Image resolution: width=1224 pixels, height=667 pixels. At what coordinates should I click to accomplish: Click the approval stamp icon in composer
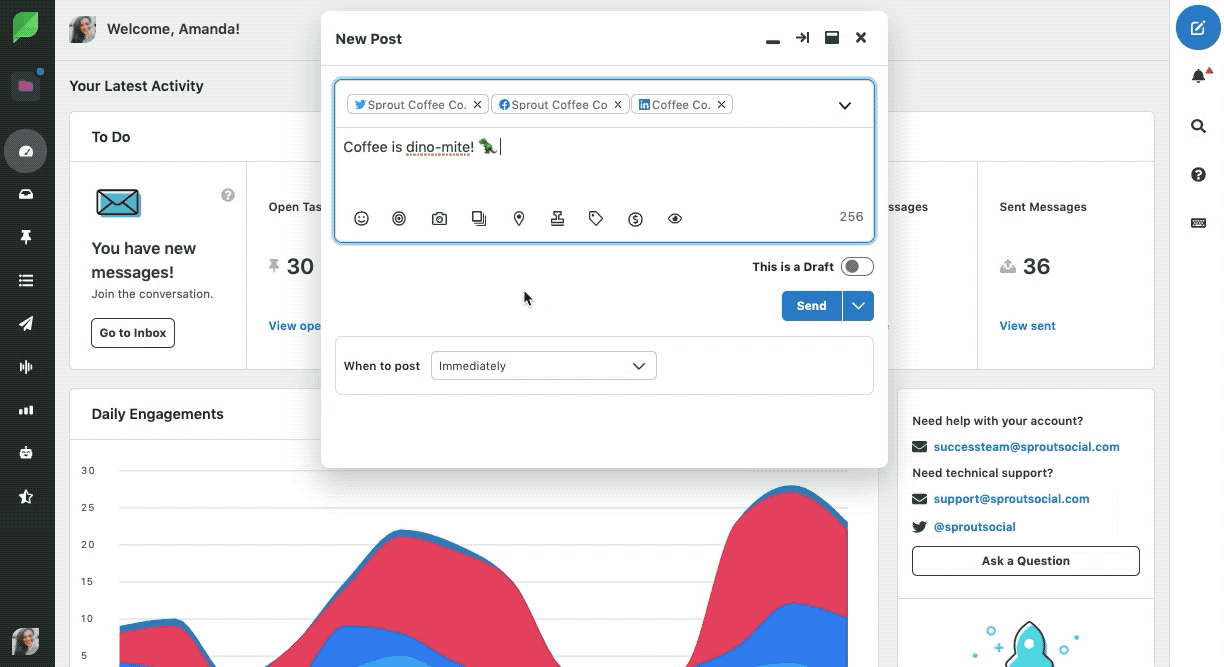click(x=557, y=218)
